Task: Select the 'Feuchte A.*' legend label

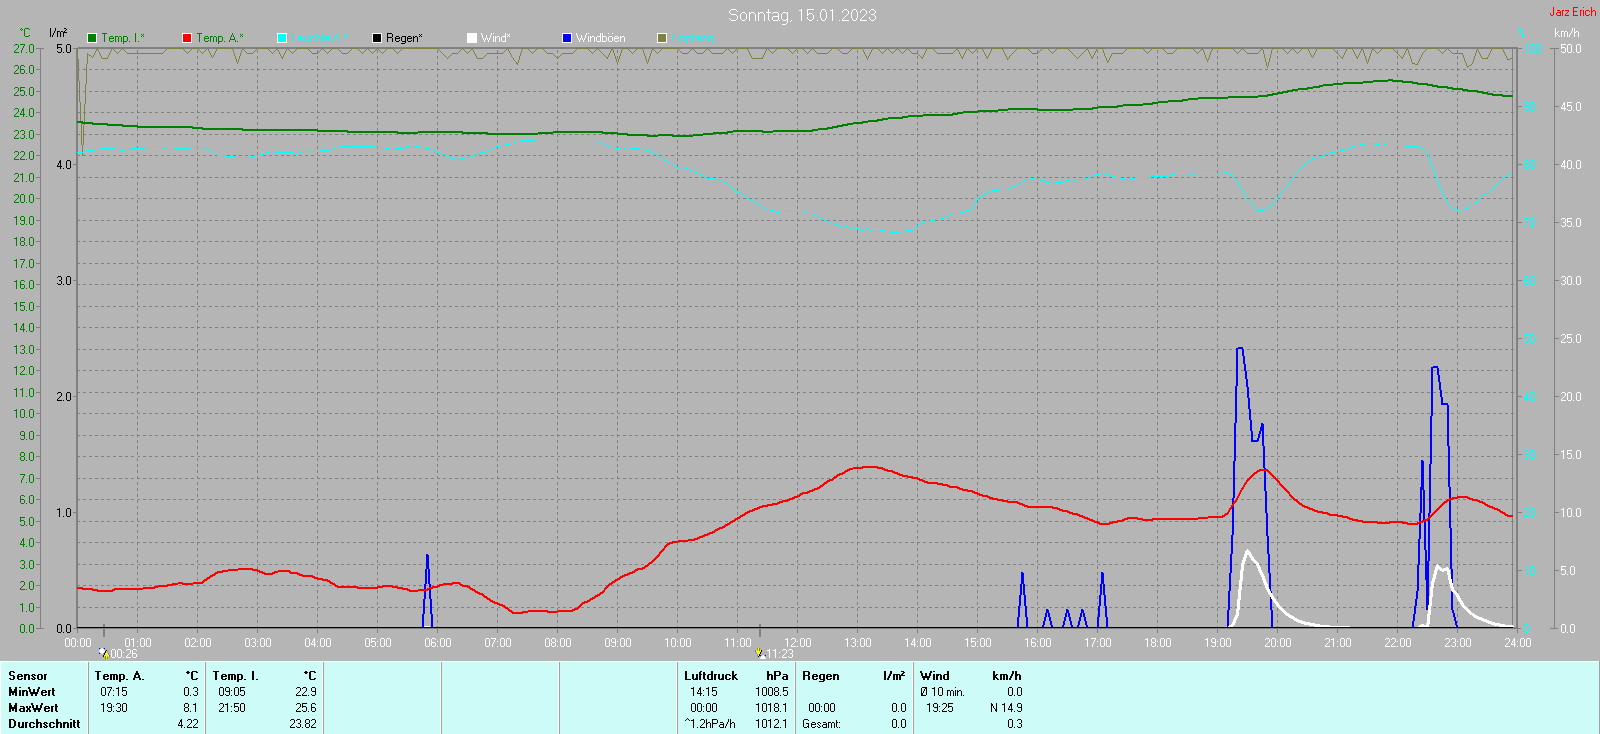Action: [x=320, y=38]
